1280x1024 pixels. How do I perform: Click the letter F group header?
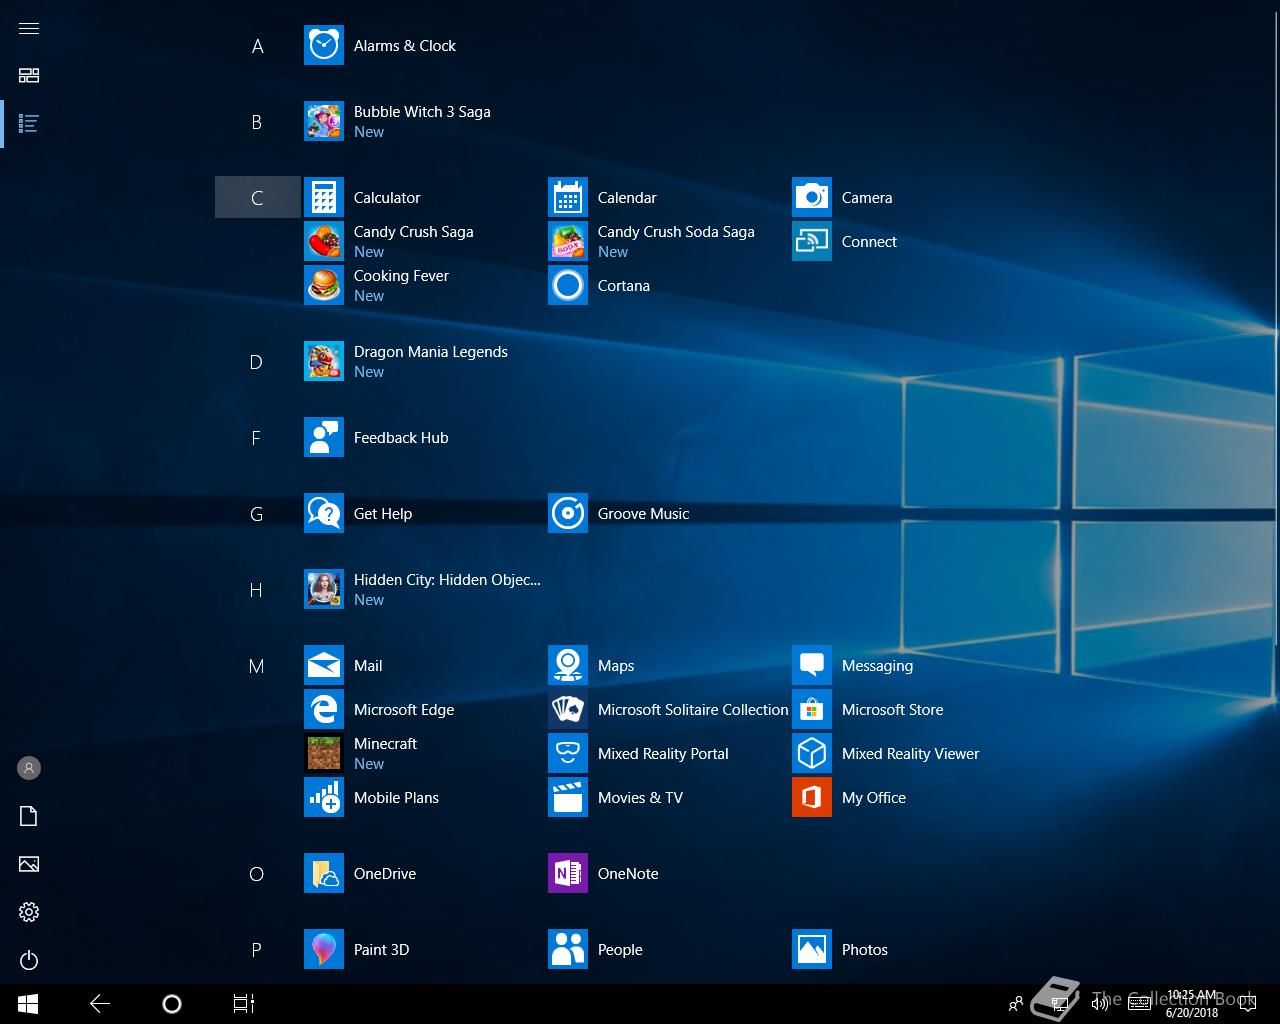click(x=257, y=438)
